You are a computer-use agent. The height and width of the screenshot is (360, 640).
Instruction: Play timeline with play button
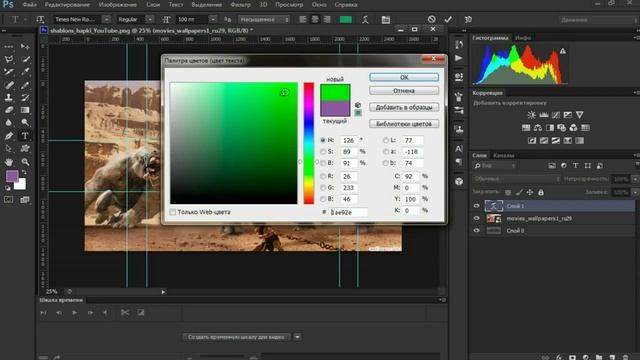coord(74,312)
